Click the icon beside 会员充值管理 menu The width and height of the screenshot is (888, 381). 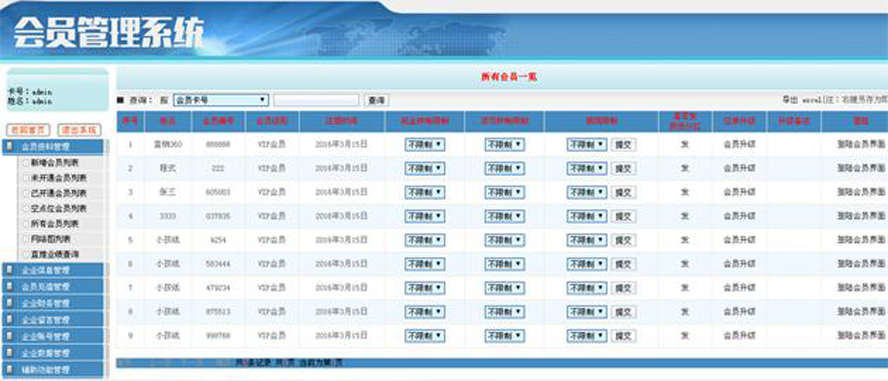9,286
